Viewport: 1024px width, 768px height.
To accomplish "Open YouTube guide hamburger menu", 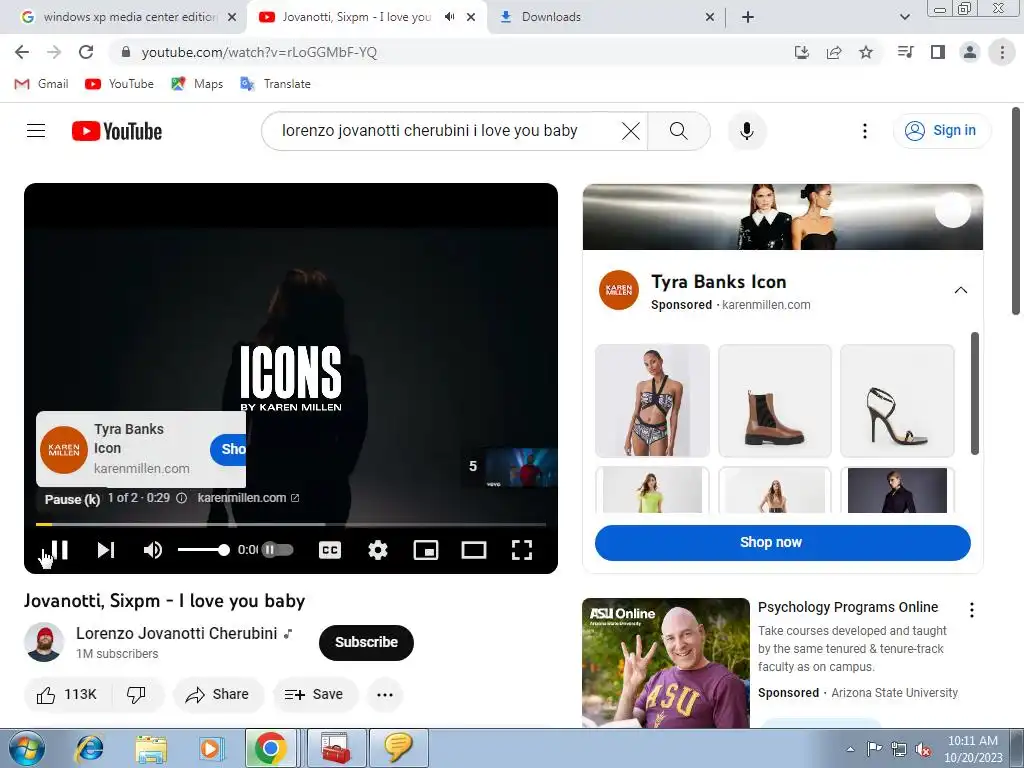I will (x=36, y=131).
